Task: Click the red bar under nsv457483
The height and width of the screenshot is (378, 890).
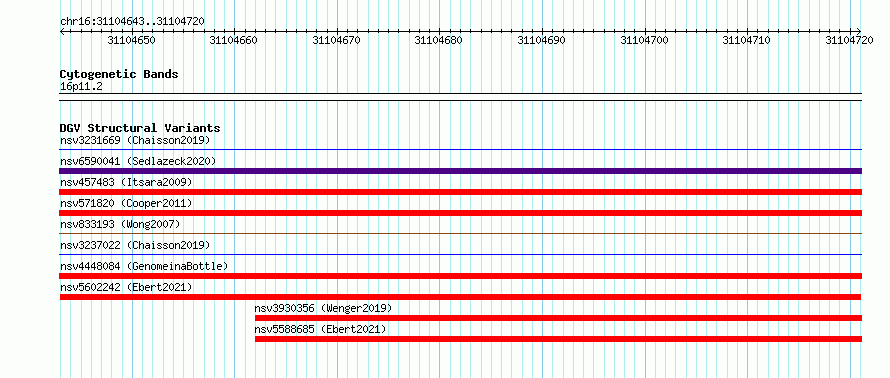Action: tap(461, 192)
